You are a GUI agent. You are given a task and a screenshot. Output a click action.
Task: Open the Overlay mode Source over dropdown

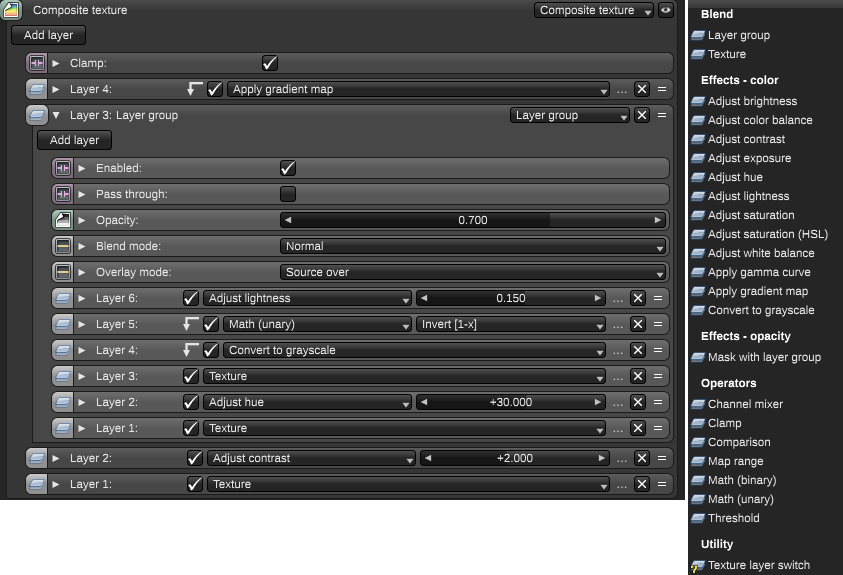click(x=473, y=271)
